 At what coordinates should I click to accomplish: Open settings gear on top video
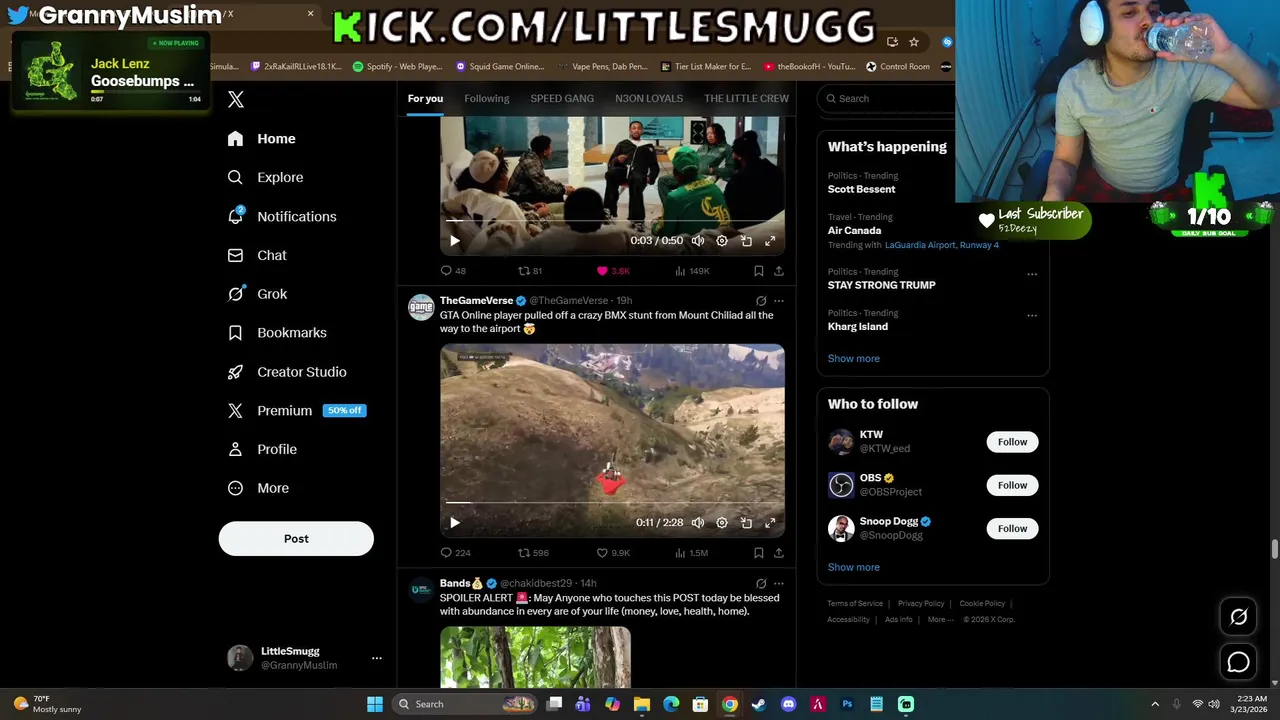click(722, 241)
